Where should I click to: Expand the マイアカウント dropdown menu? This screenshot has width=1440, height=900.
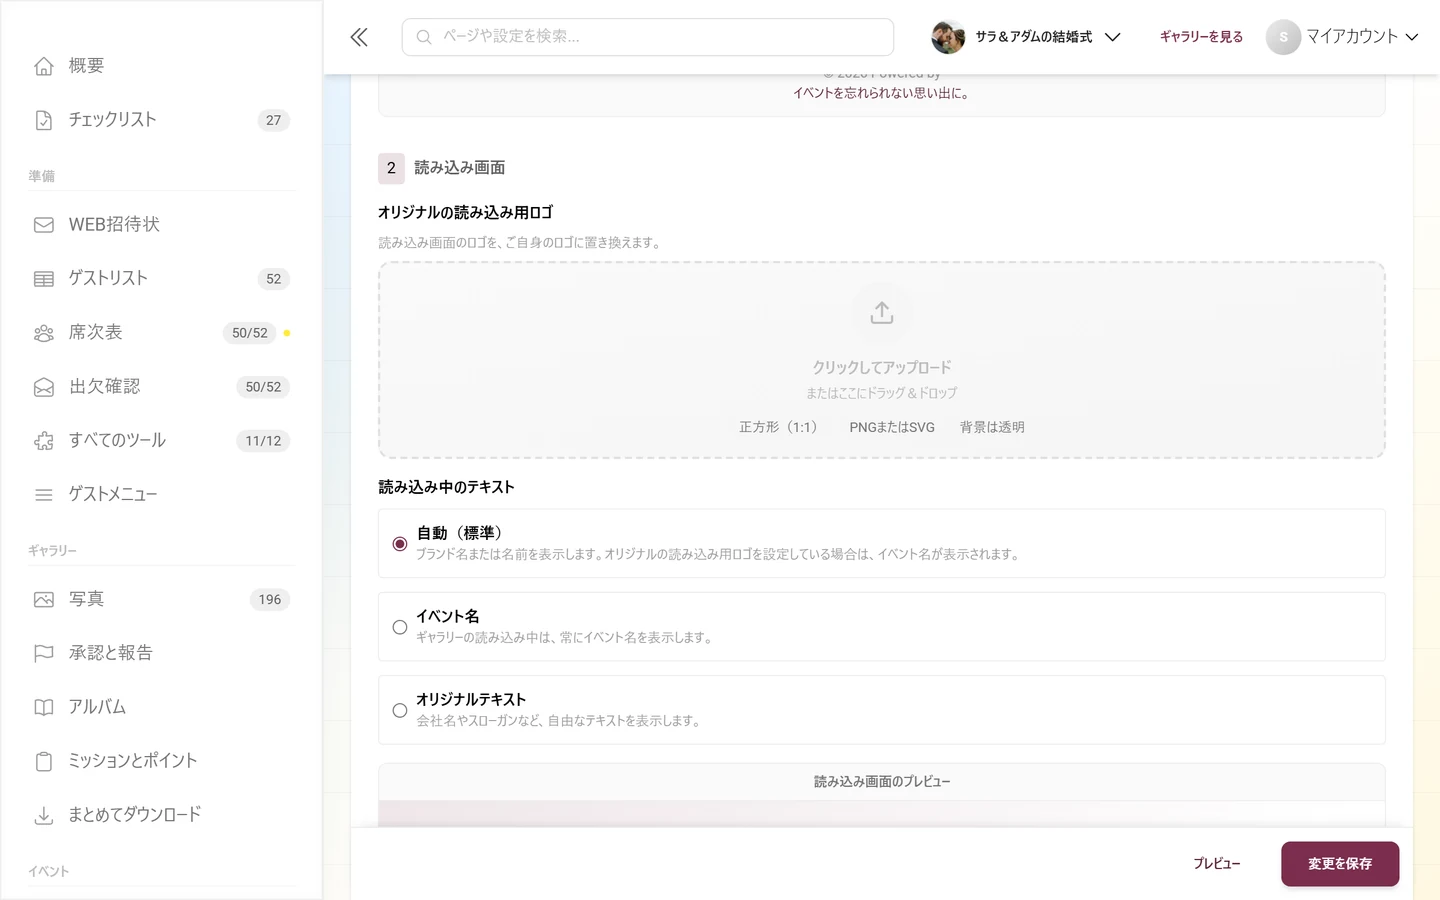(x=1343, y=37)
